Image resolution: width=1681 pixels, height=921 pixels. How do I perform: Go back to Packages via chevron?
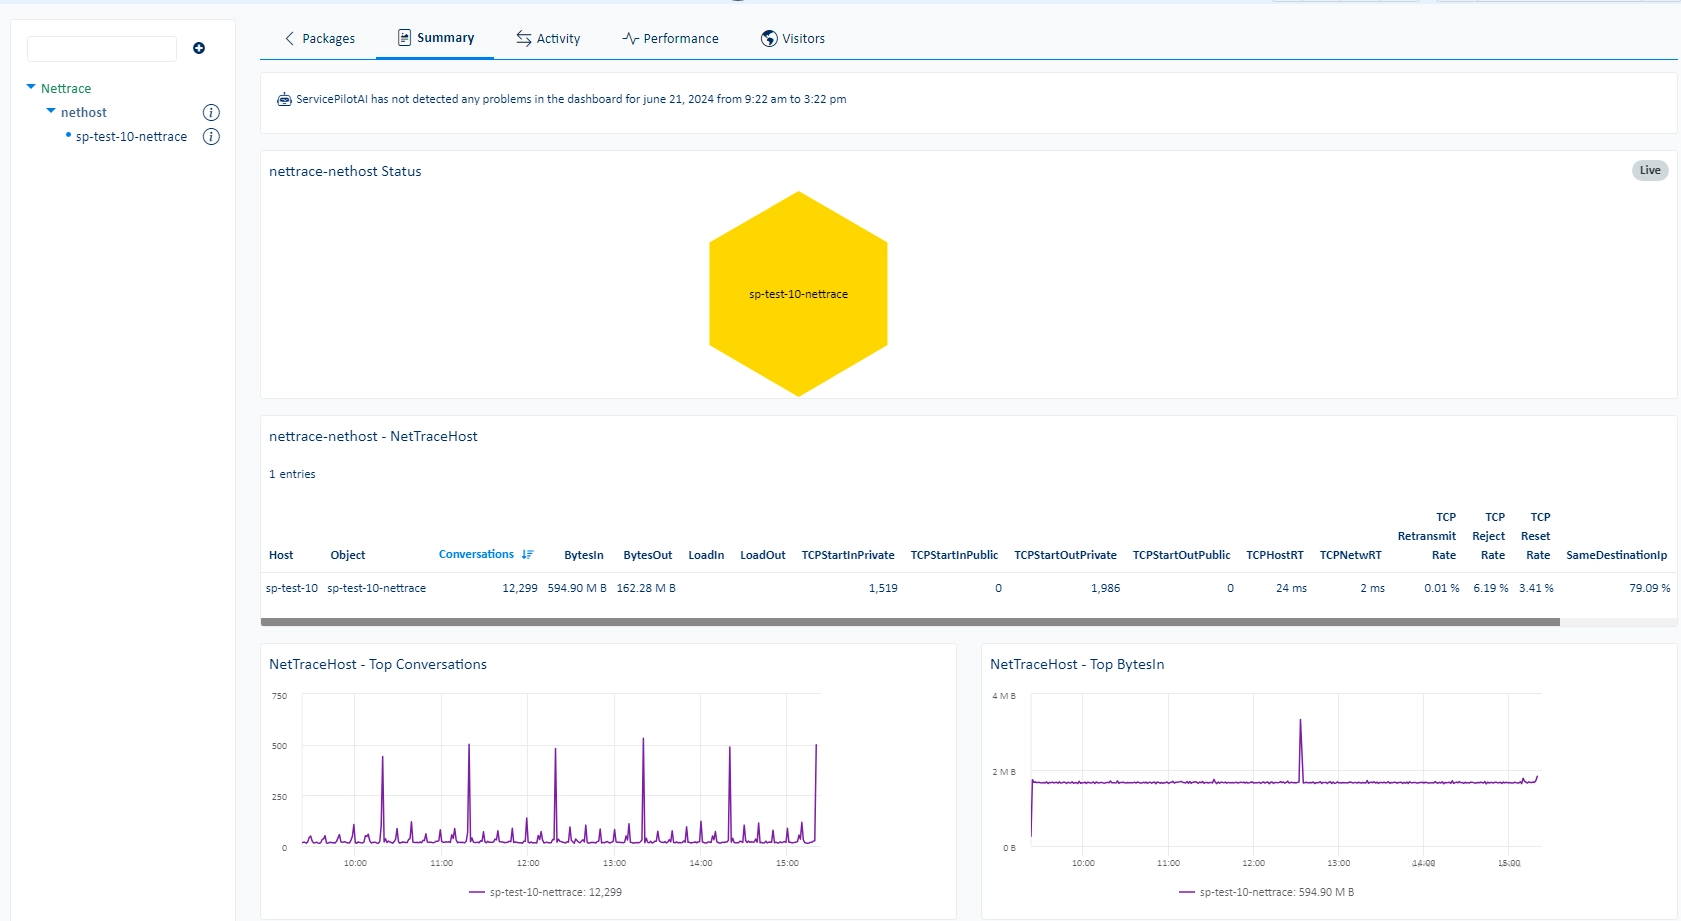[290, 38]
